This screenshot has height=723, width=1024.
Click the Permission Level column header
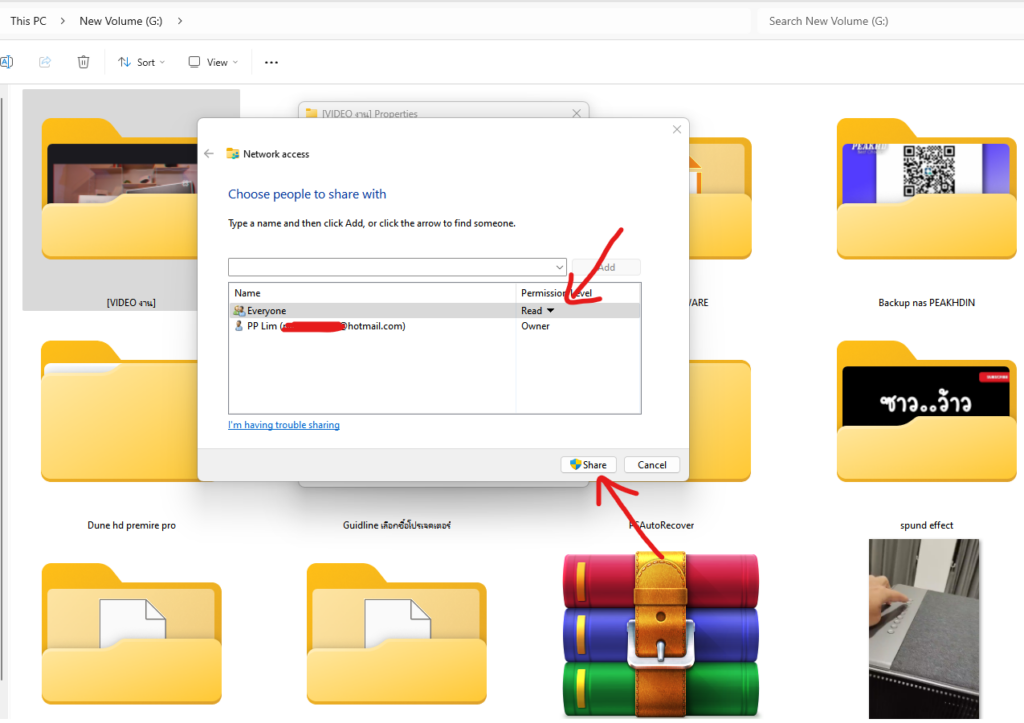(x=578, y=293)
